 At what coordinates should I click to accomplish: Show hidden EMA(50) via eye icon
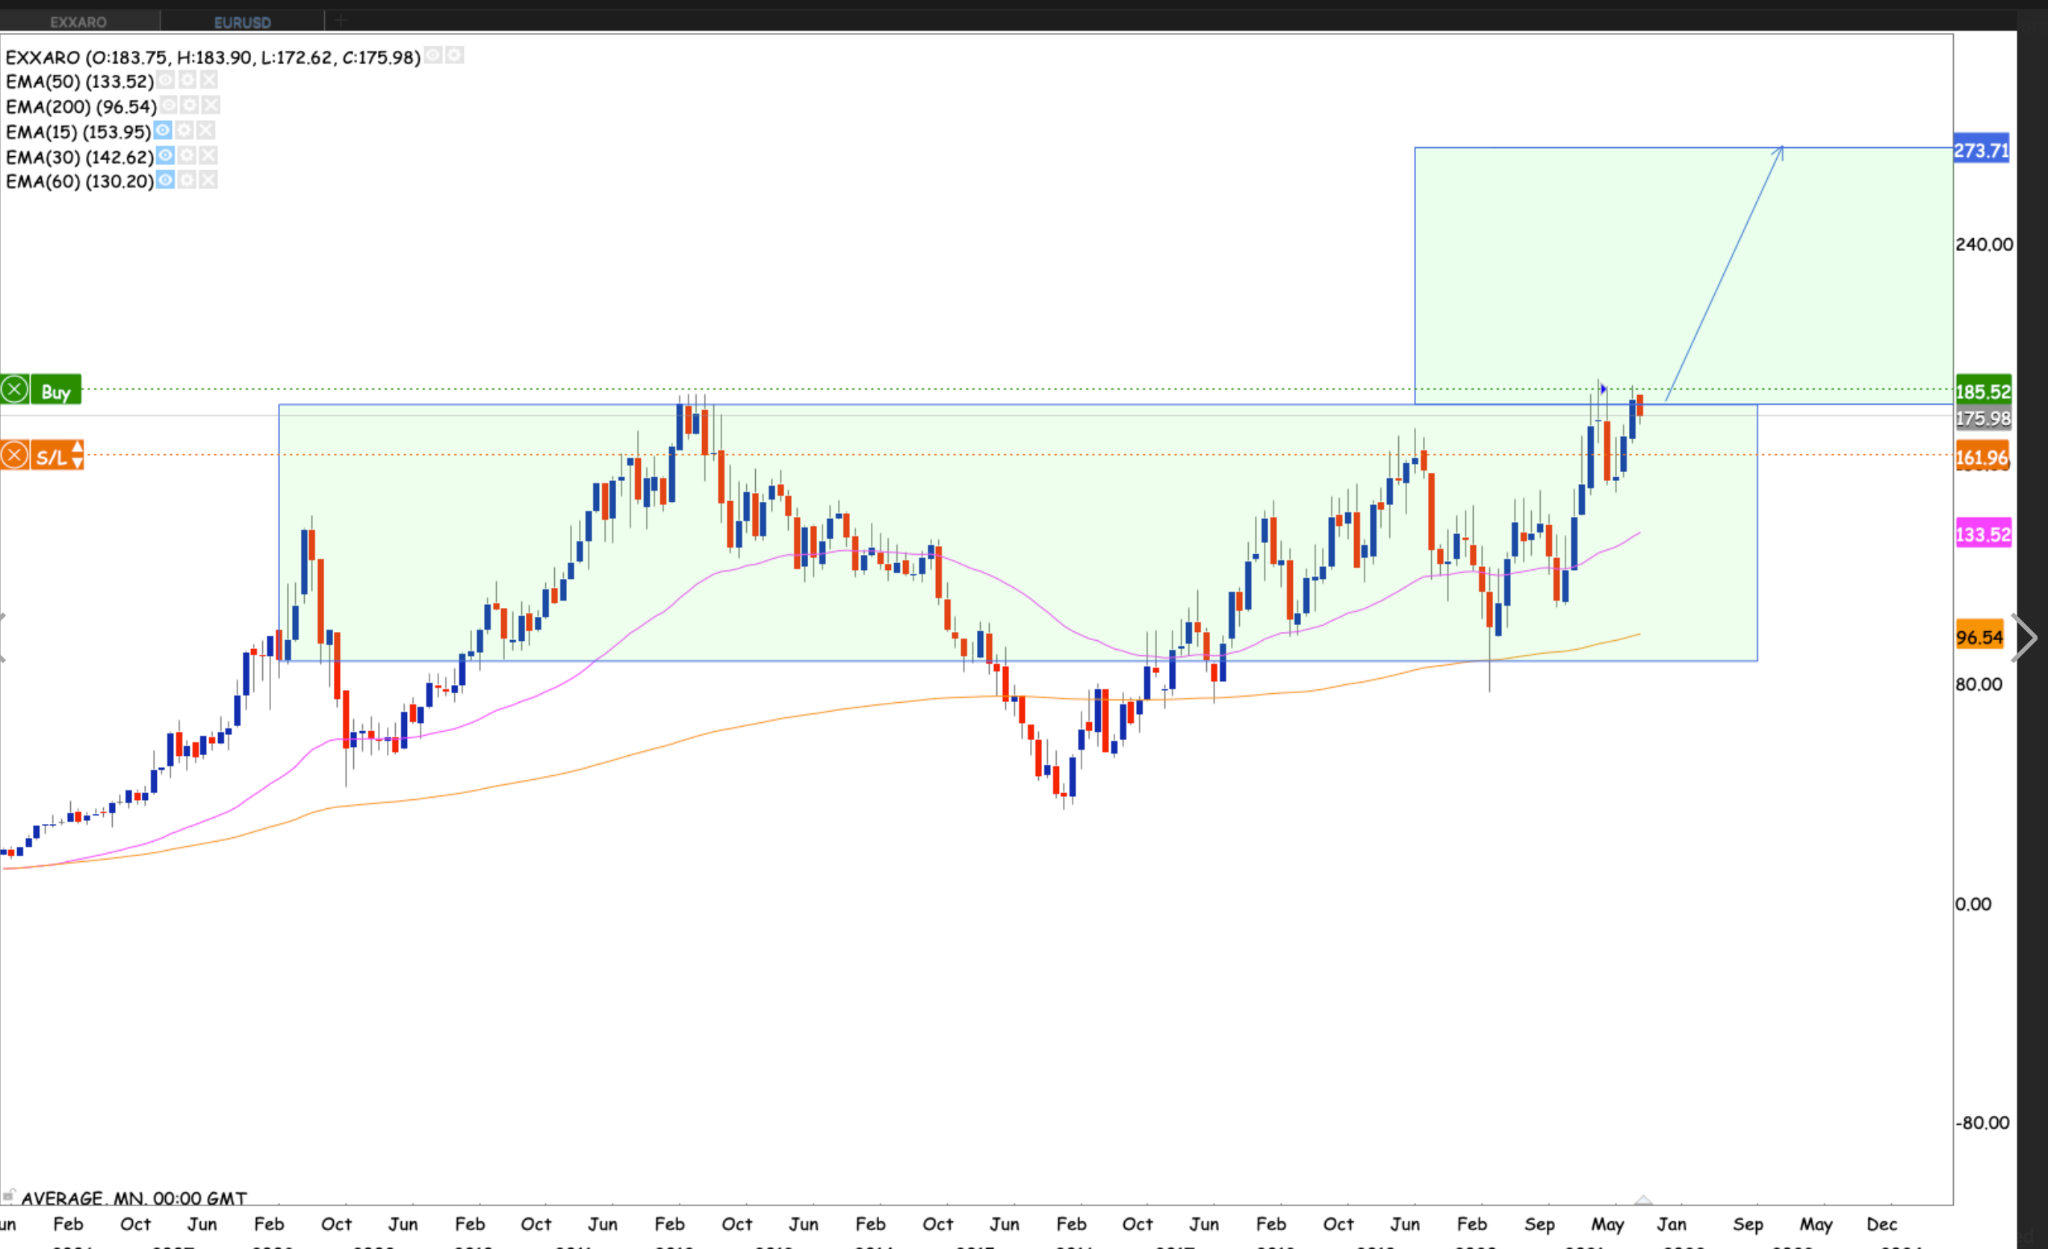(165, 80)
